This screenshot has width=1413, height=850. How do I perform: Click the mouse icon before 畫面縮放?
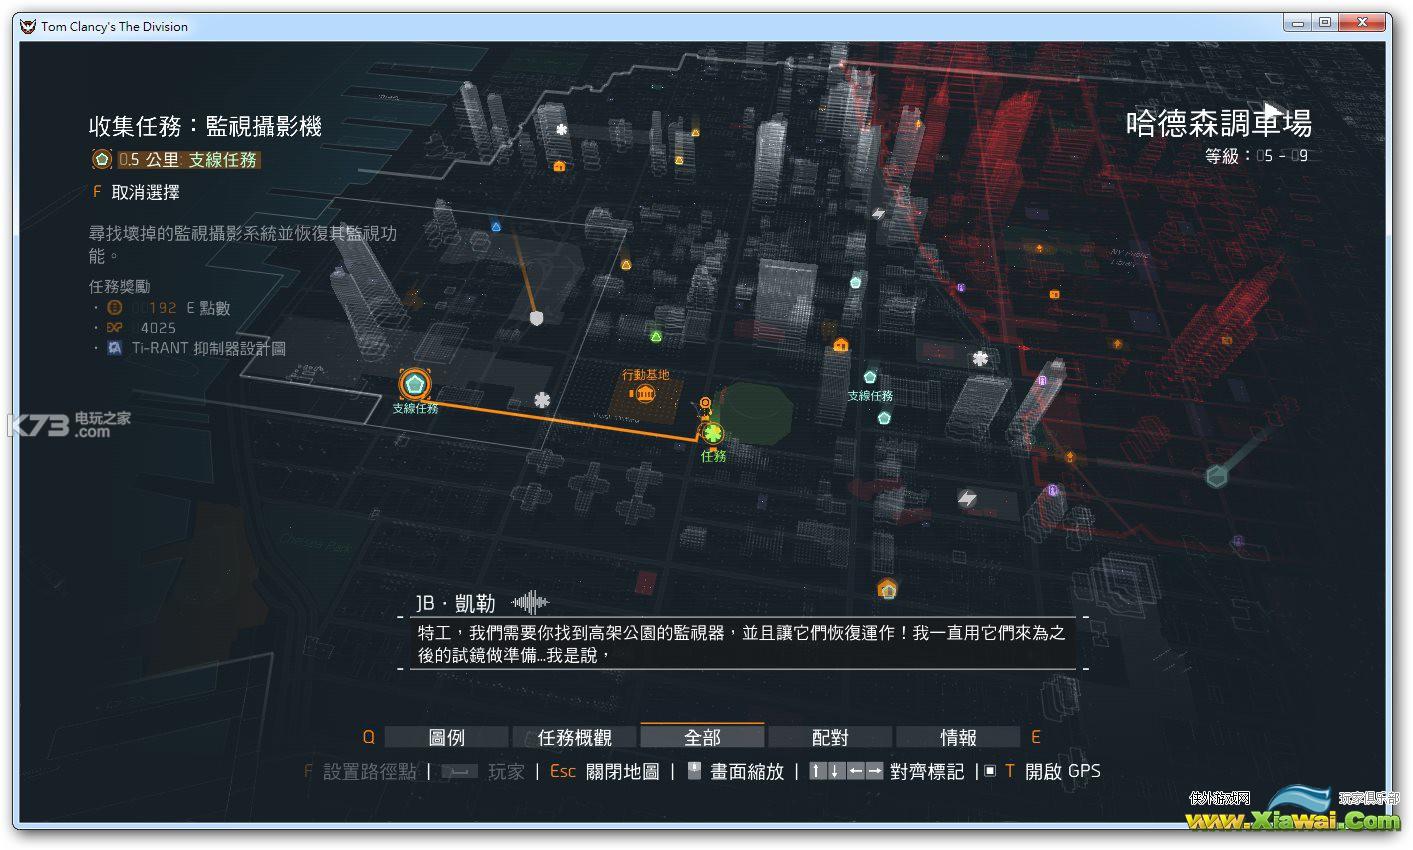click(695, 771)
